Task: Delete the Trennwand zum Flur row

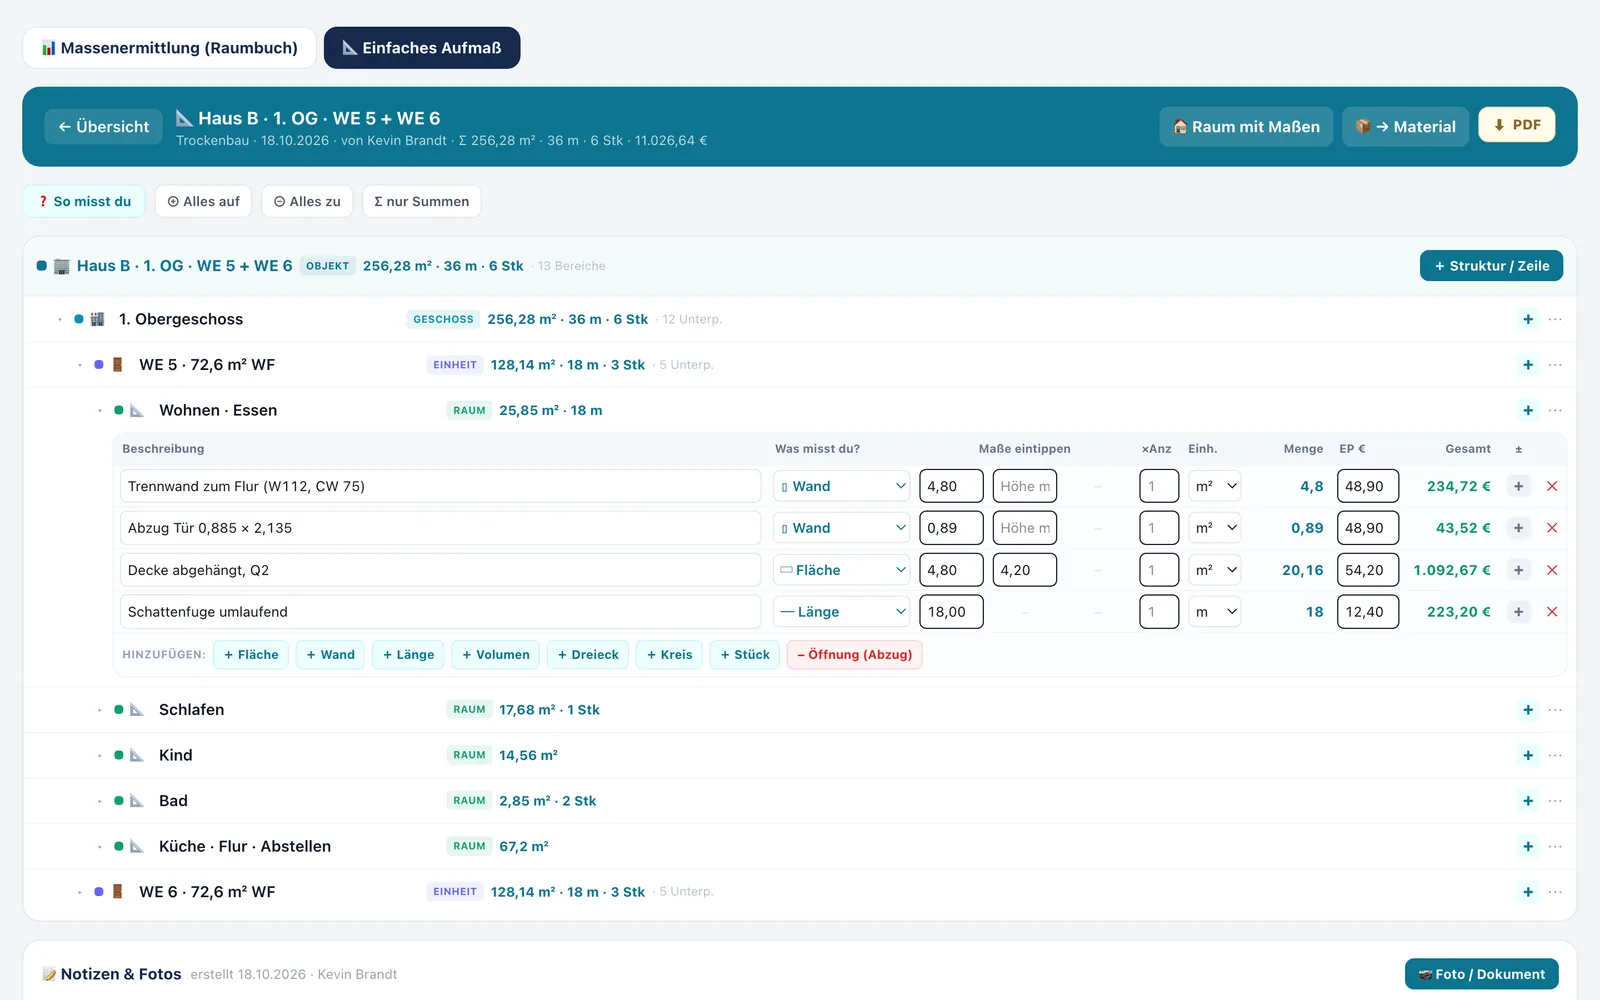Action: click(x=1552, y=486)
